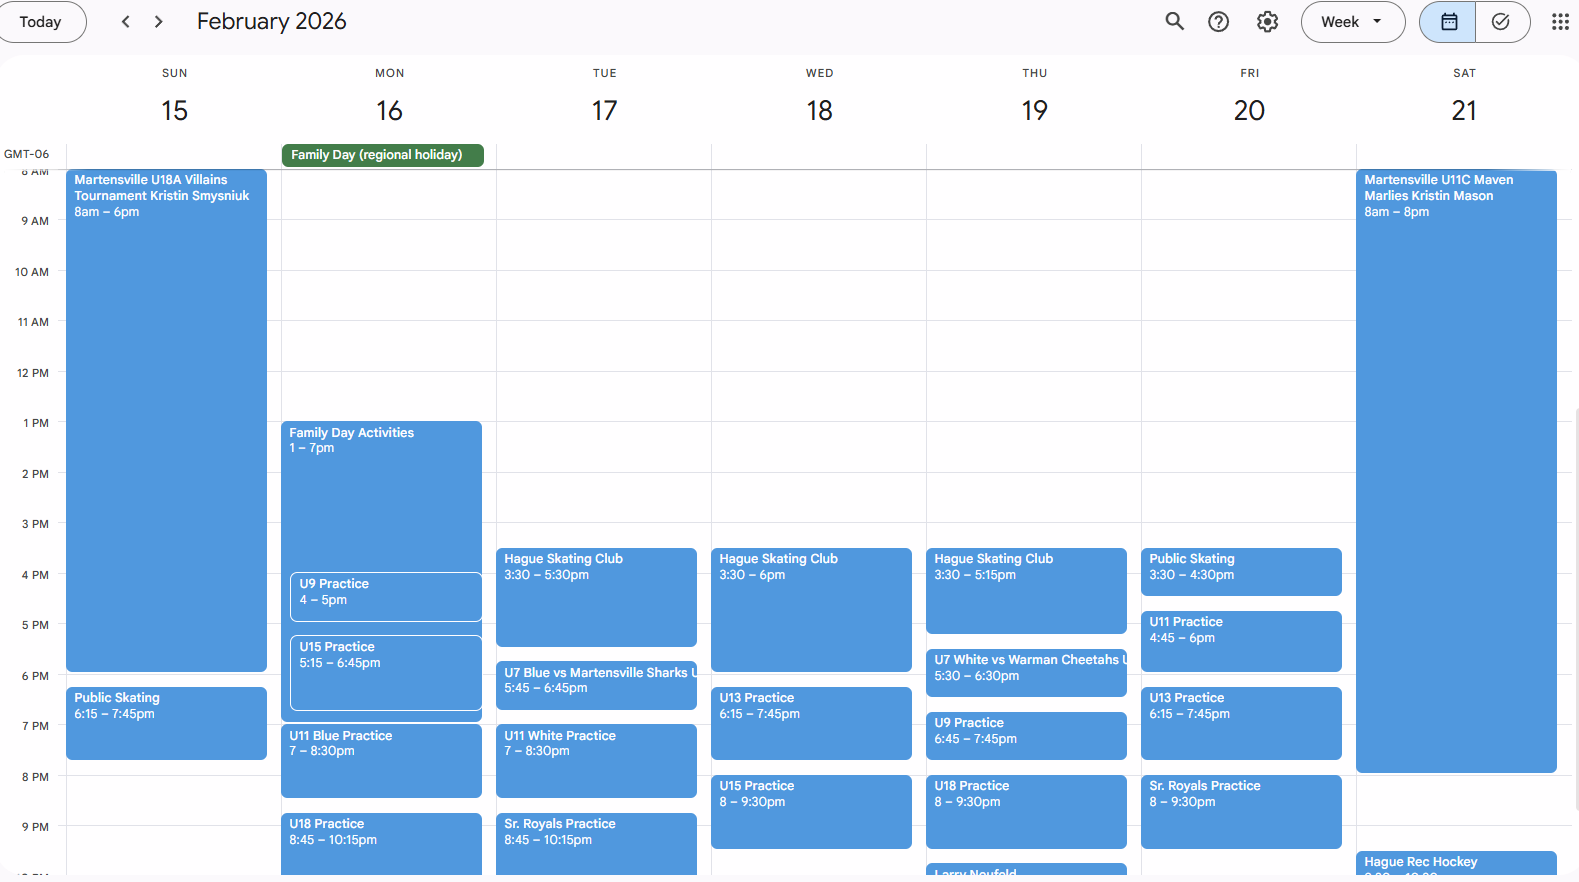Screen dimensions: 1579x882
Task: Select Friday 20 date header
Action: tap(1249, 110)
